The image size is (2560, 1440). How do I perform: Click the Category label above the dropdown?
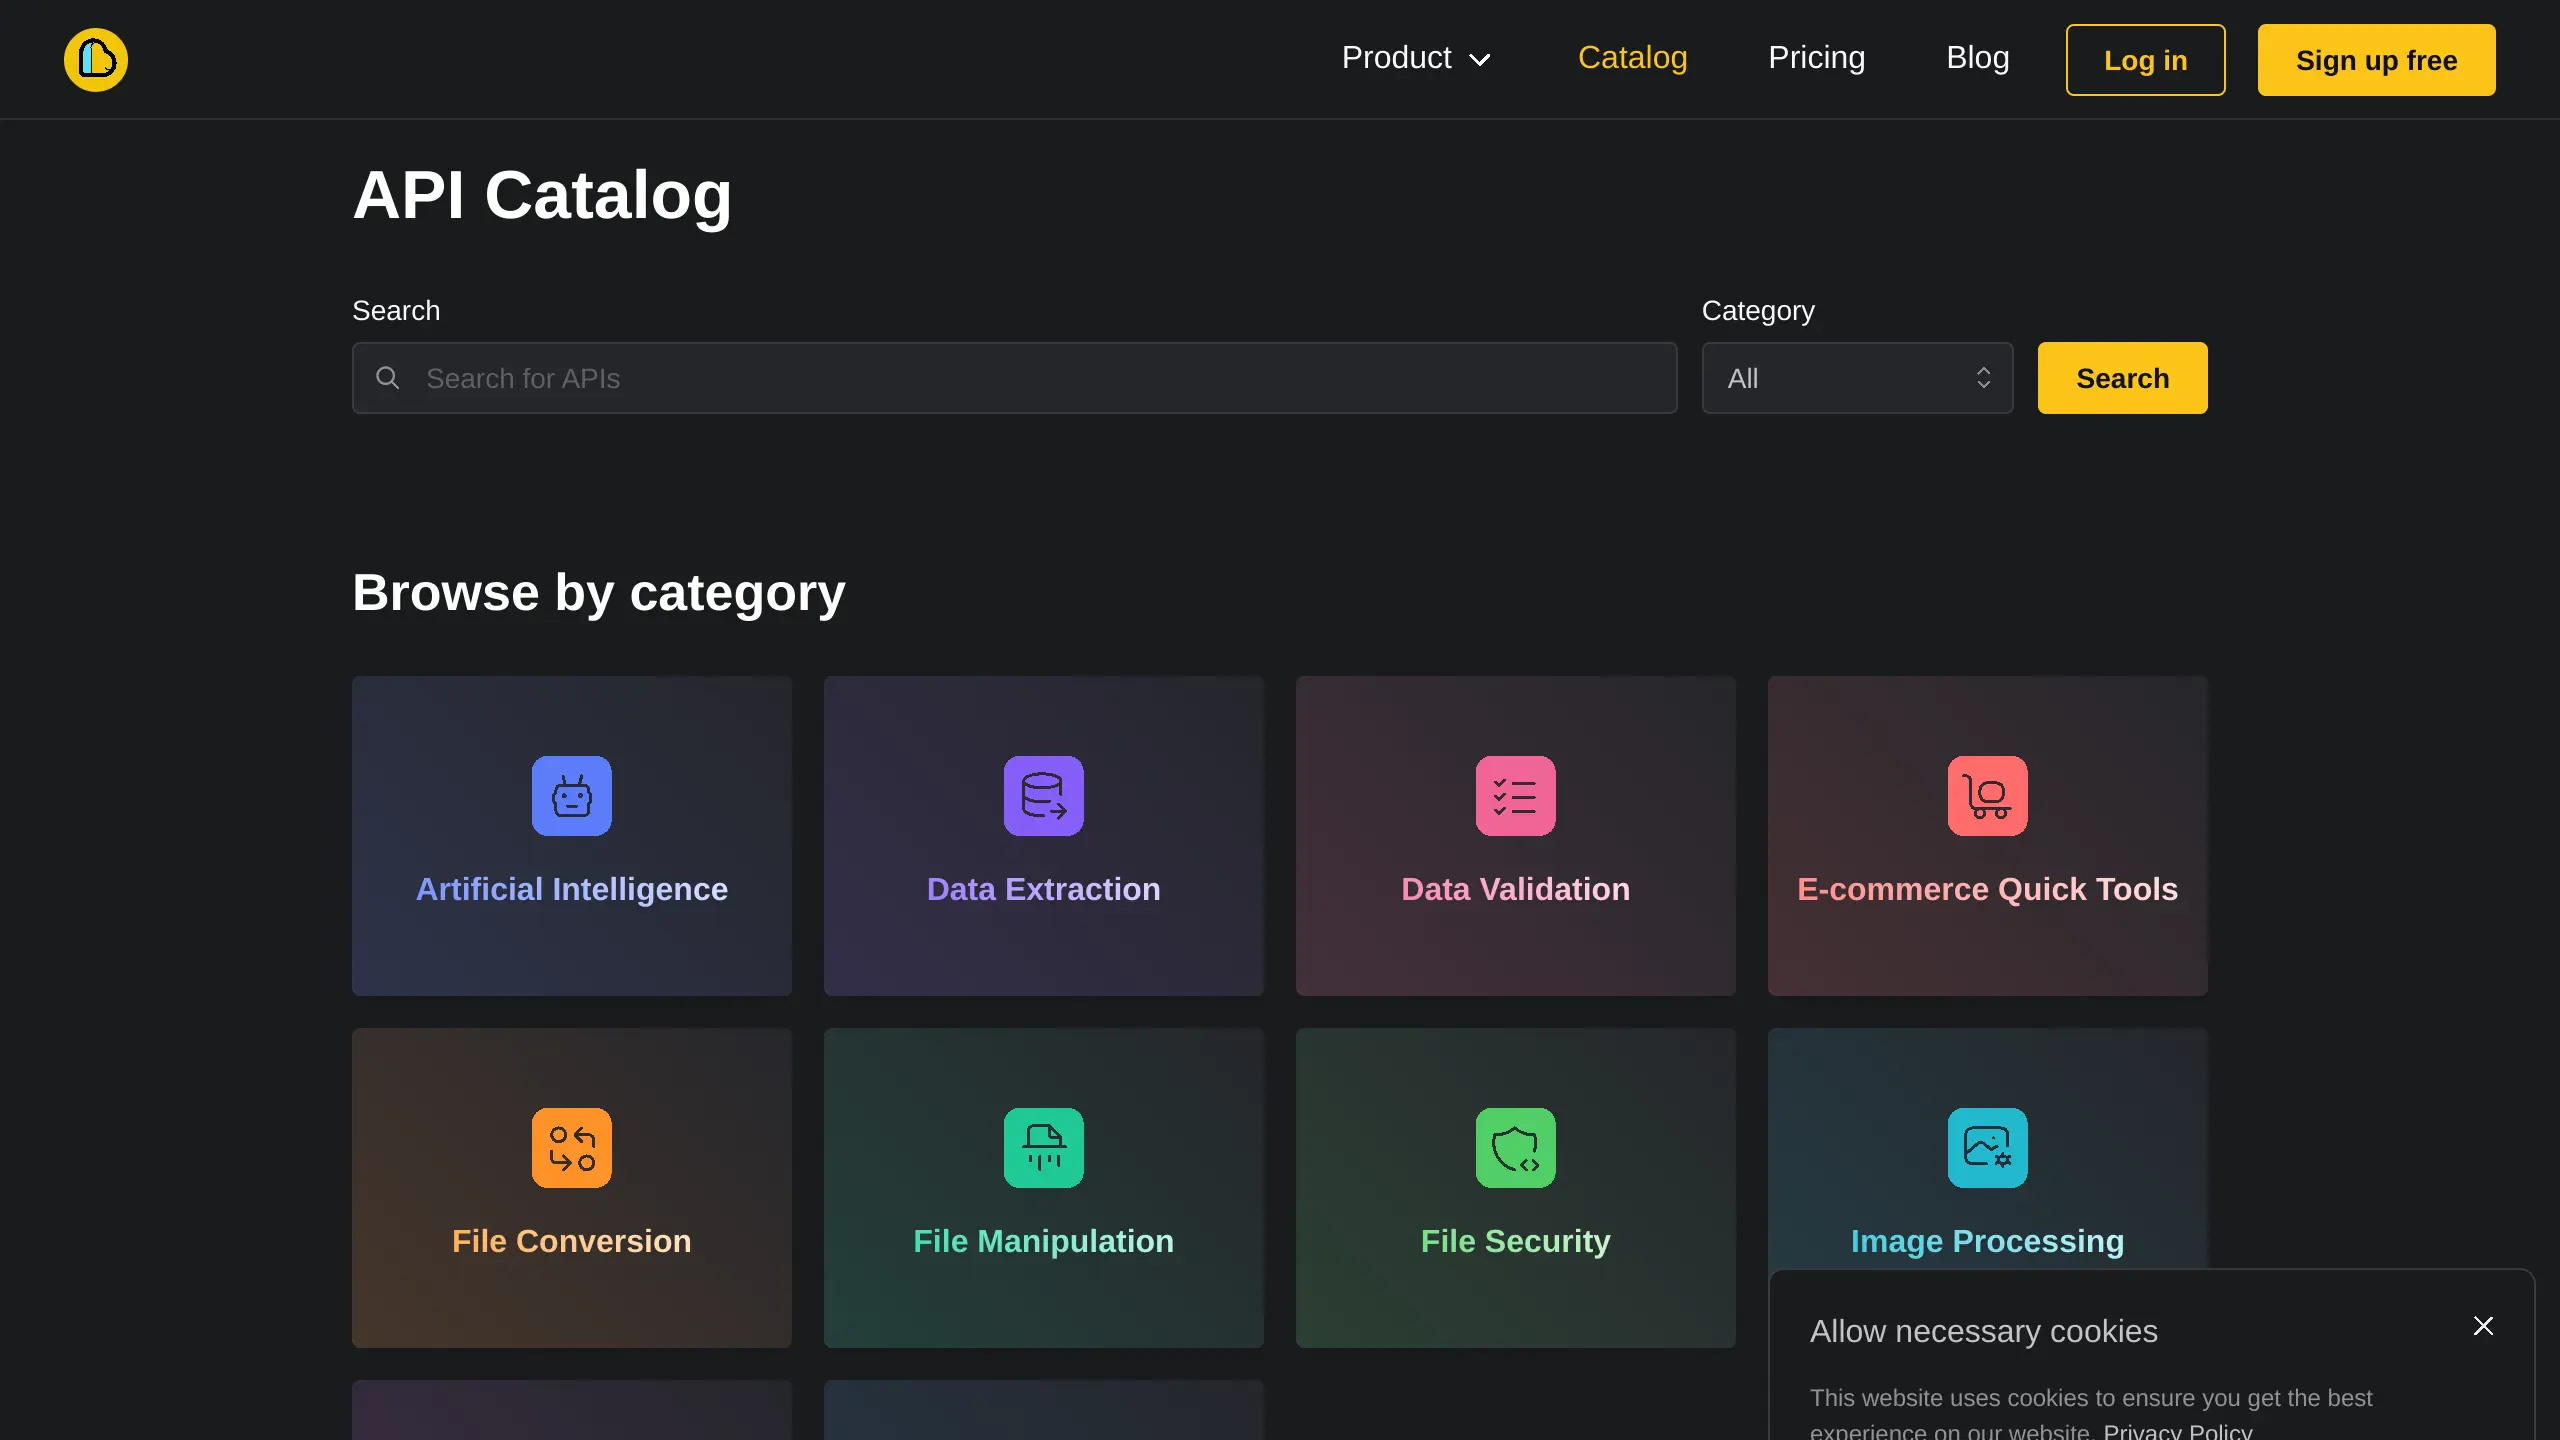tap(1758, 311)
